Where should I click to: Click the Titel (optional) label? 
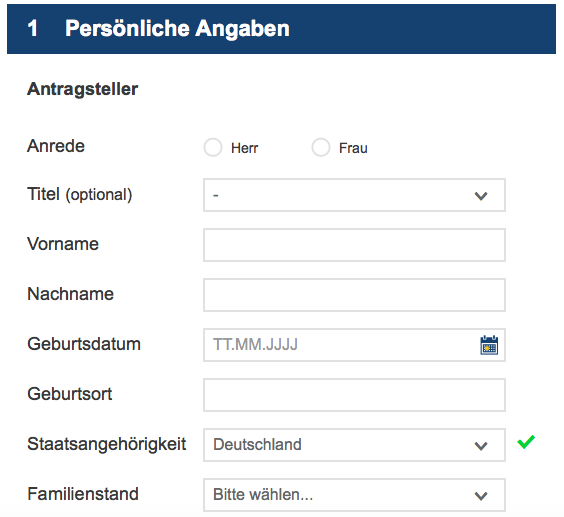click(x=80, y=195)
